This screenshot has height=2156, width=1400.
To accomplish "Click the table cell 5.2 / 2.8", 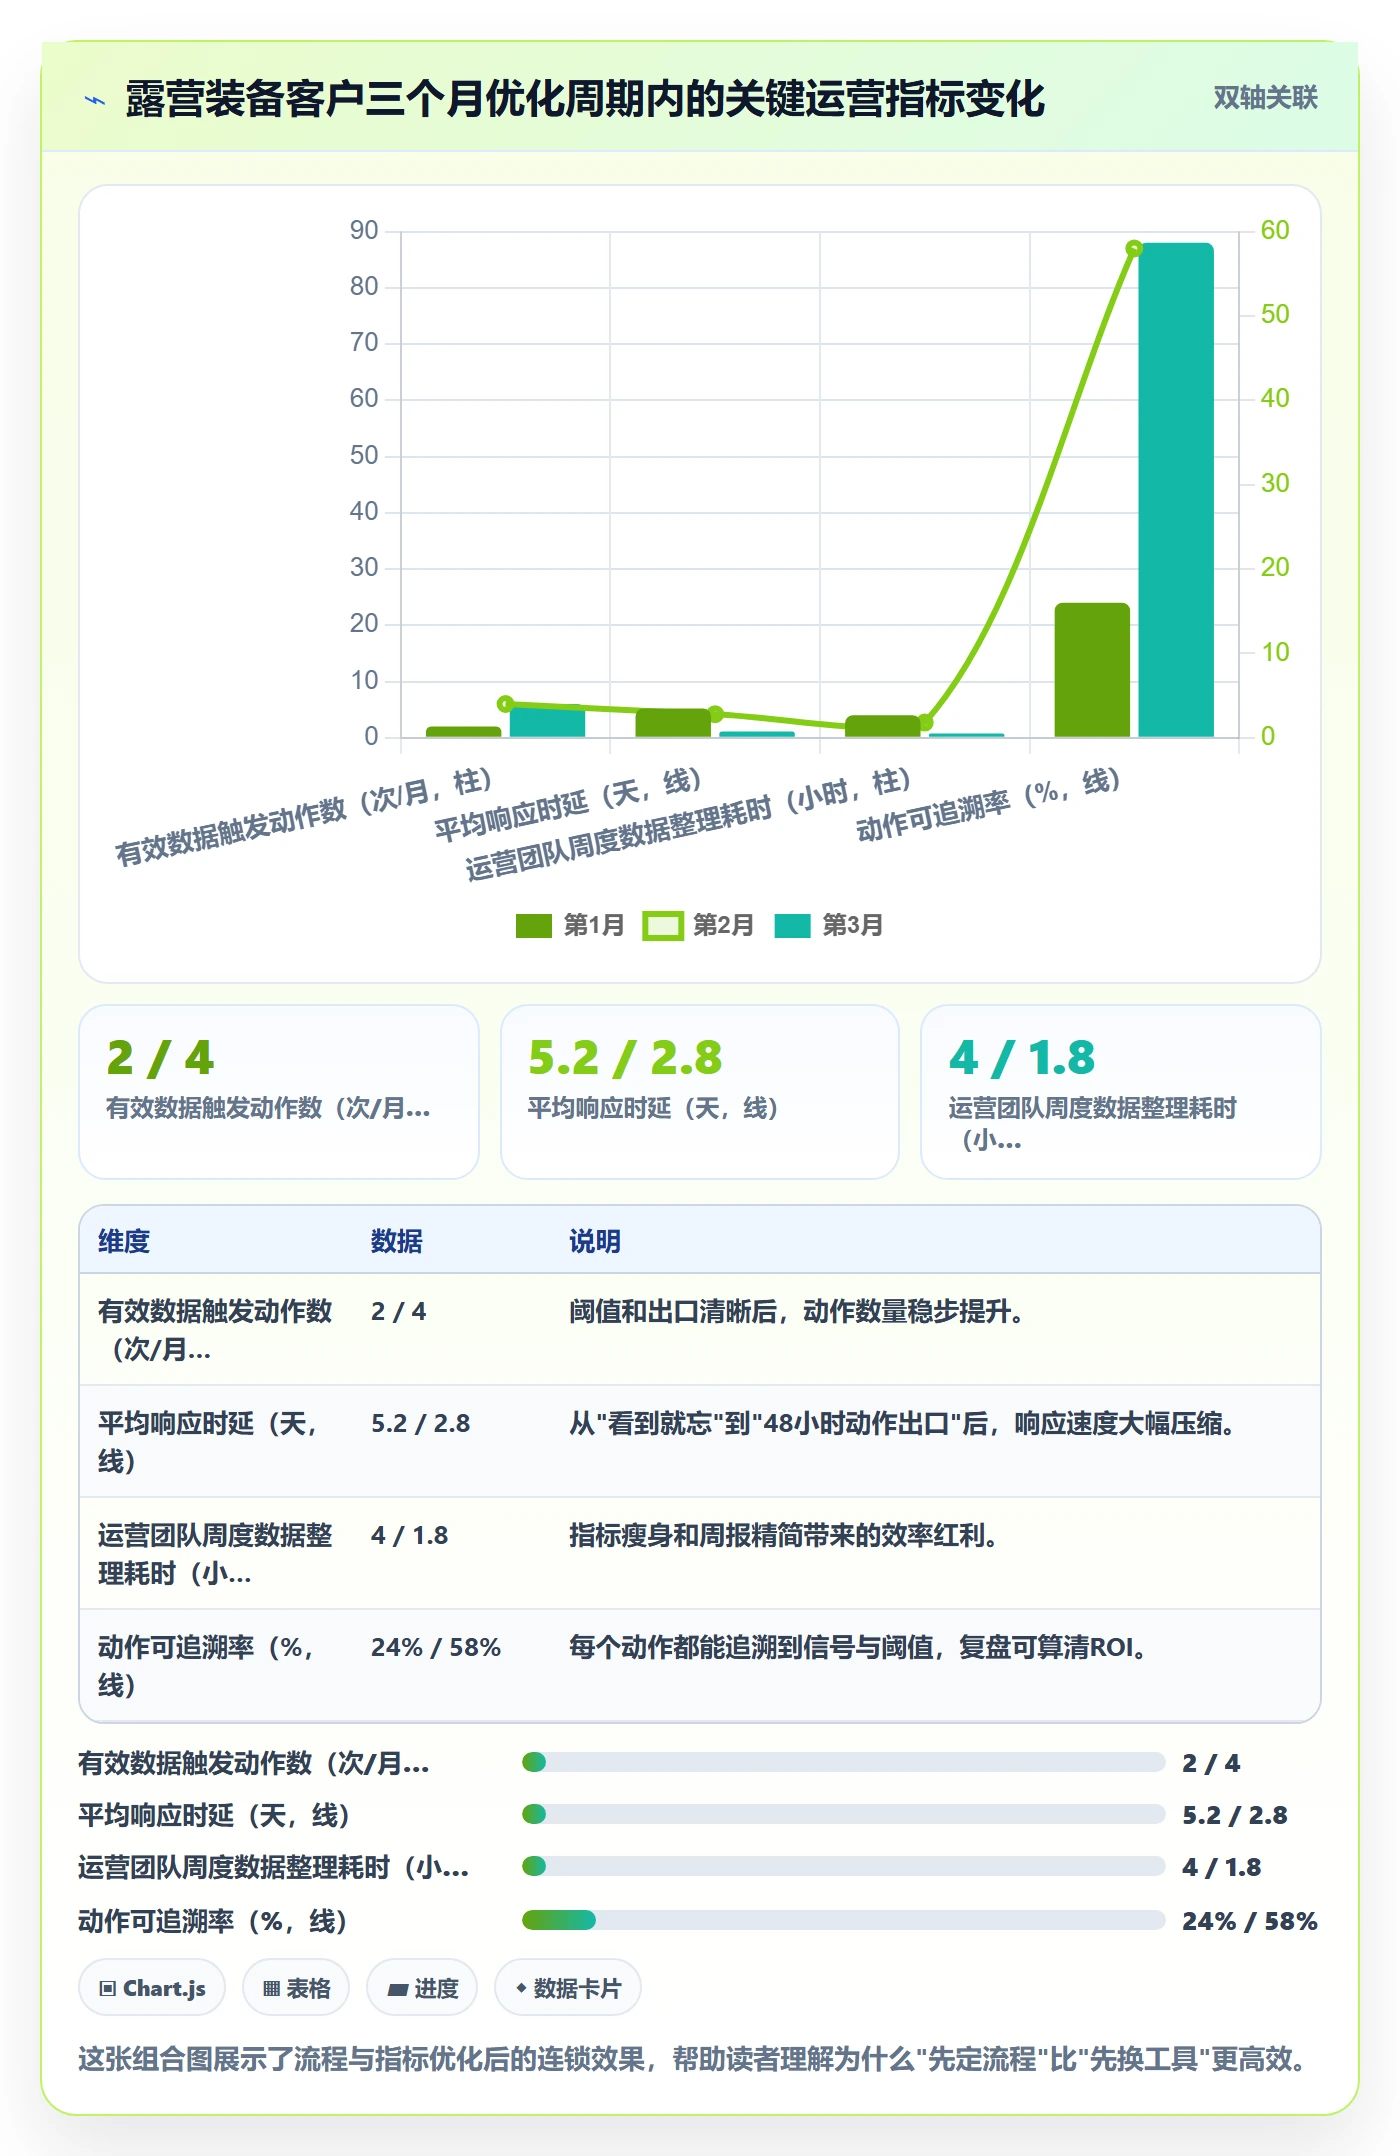I will tap(420, 1423).
